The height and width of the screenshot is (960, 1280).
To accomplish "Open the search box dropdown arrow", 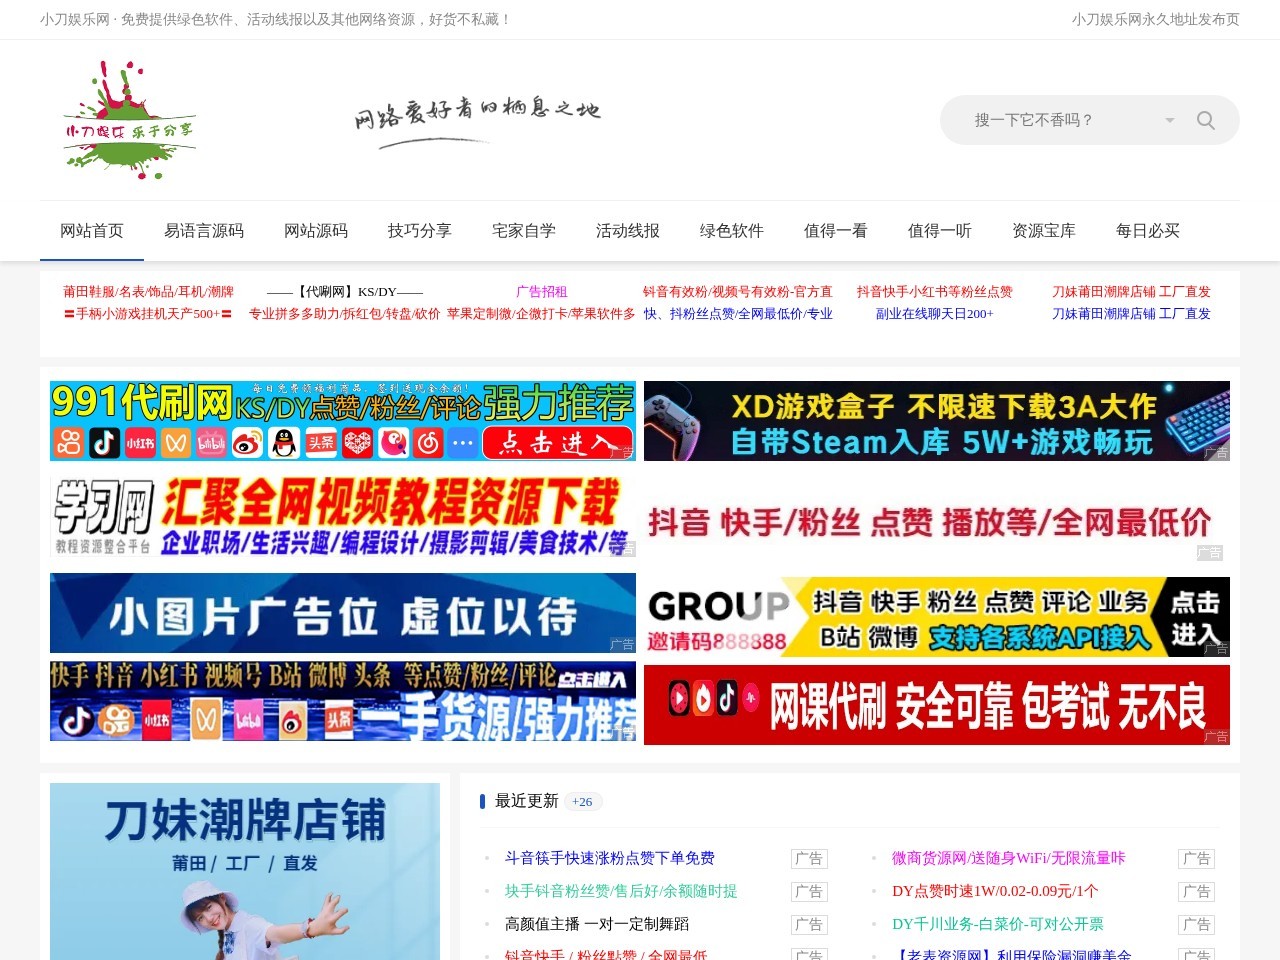I will [x=1168, y=120].
